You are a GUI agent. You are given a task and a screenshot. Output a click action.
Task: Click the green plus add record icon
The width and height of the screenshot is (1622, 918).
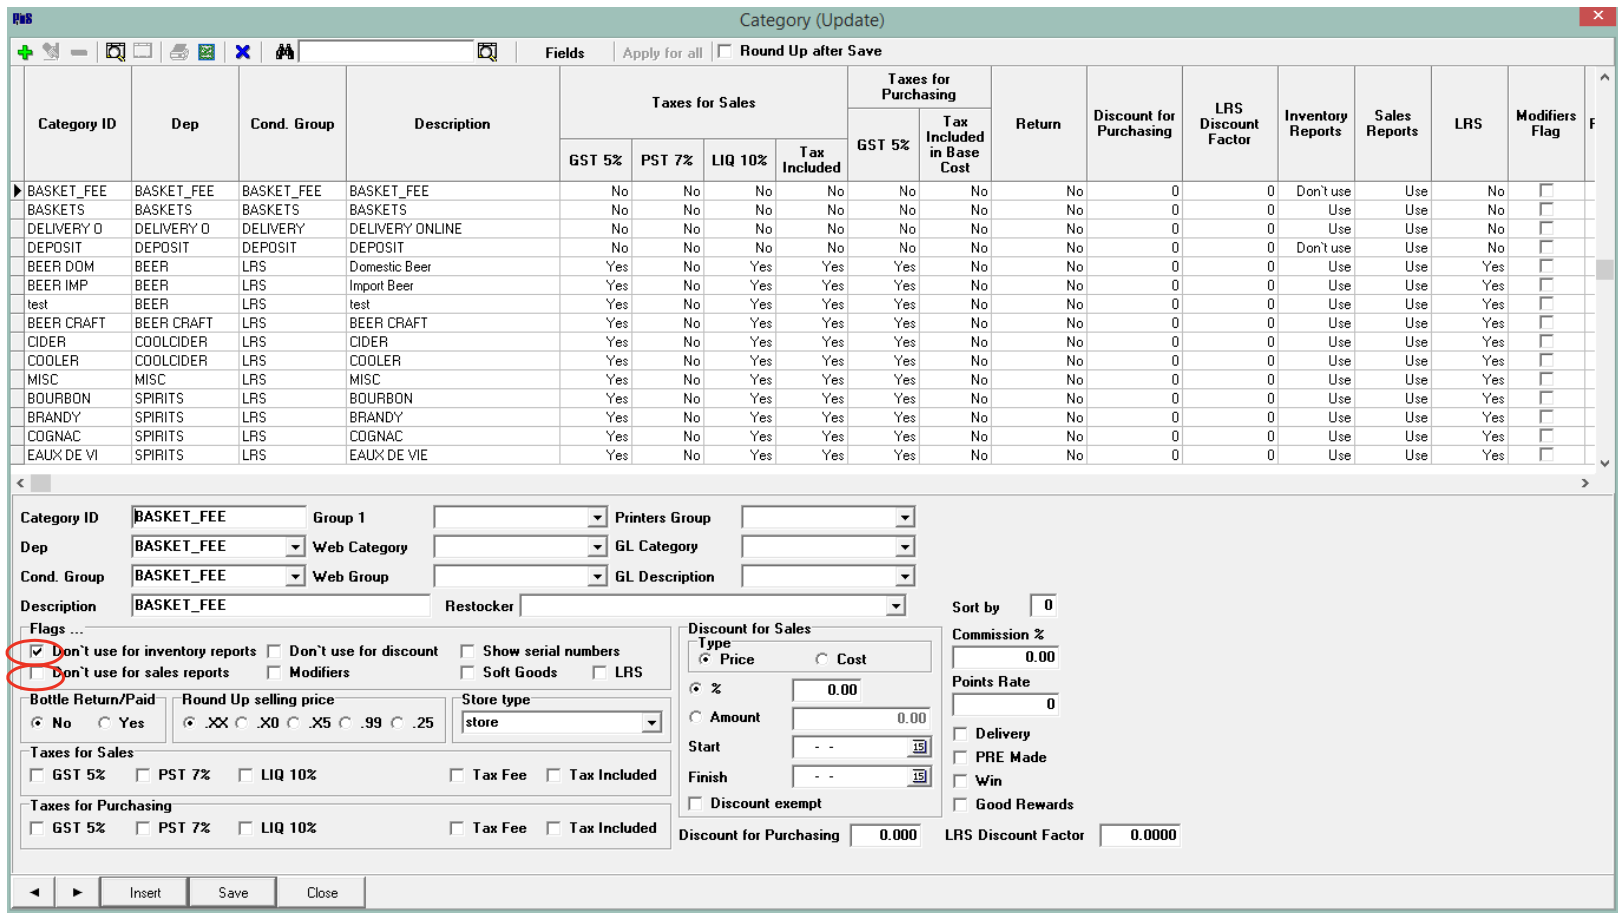[x=25, y=52]
